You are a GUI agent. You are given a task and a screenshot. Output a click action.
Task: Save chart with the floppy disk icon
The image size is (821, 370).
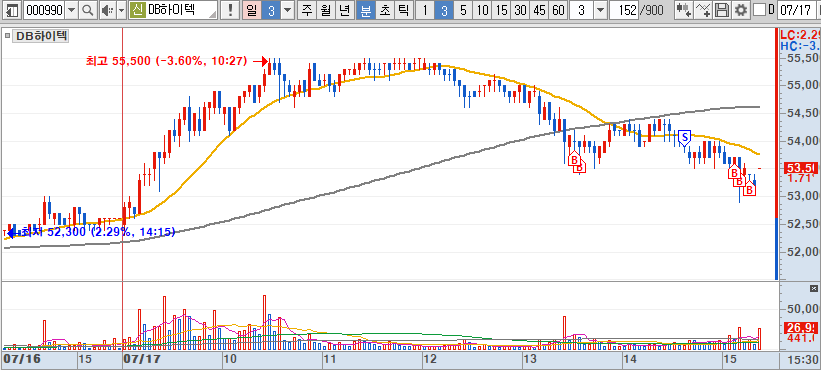pyautogui.click(x=722, y=10)
